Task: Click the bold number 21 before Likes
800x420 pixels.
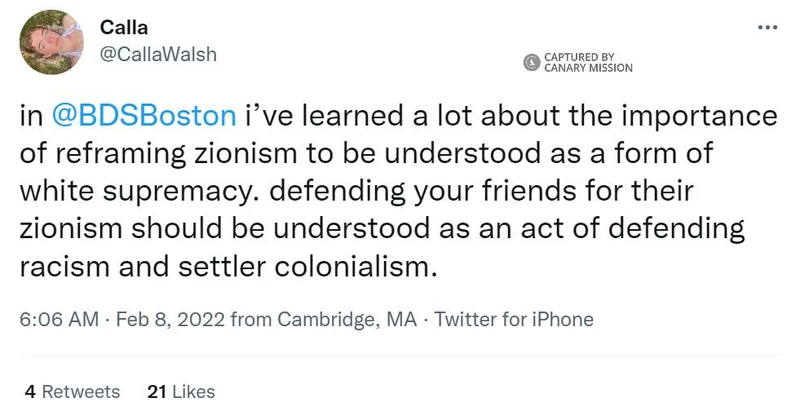Action: 155,392
